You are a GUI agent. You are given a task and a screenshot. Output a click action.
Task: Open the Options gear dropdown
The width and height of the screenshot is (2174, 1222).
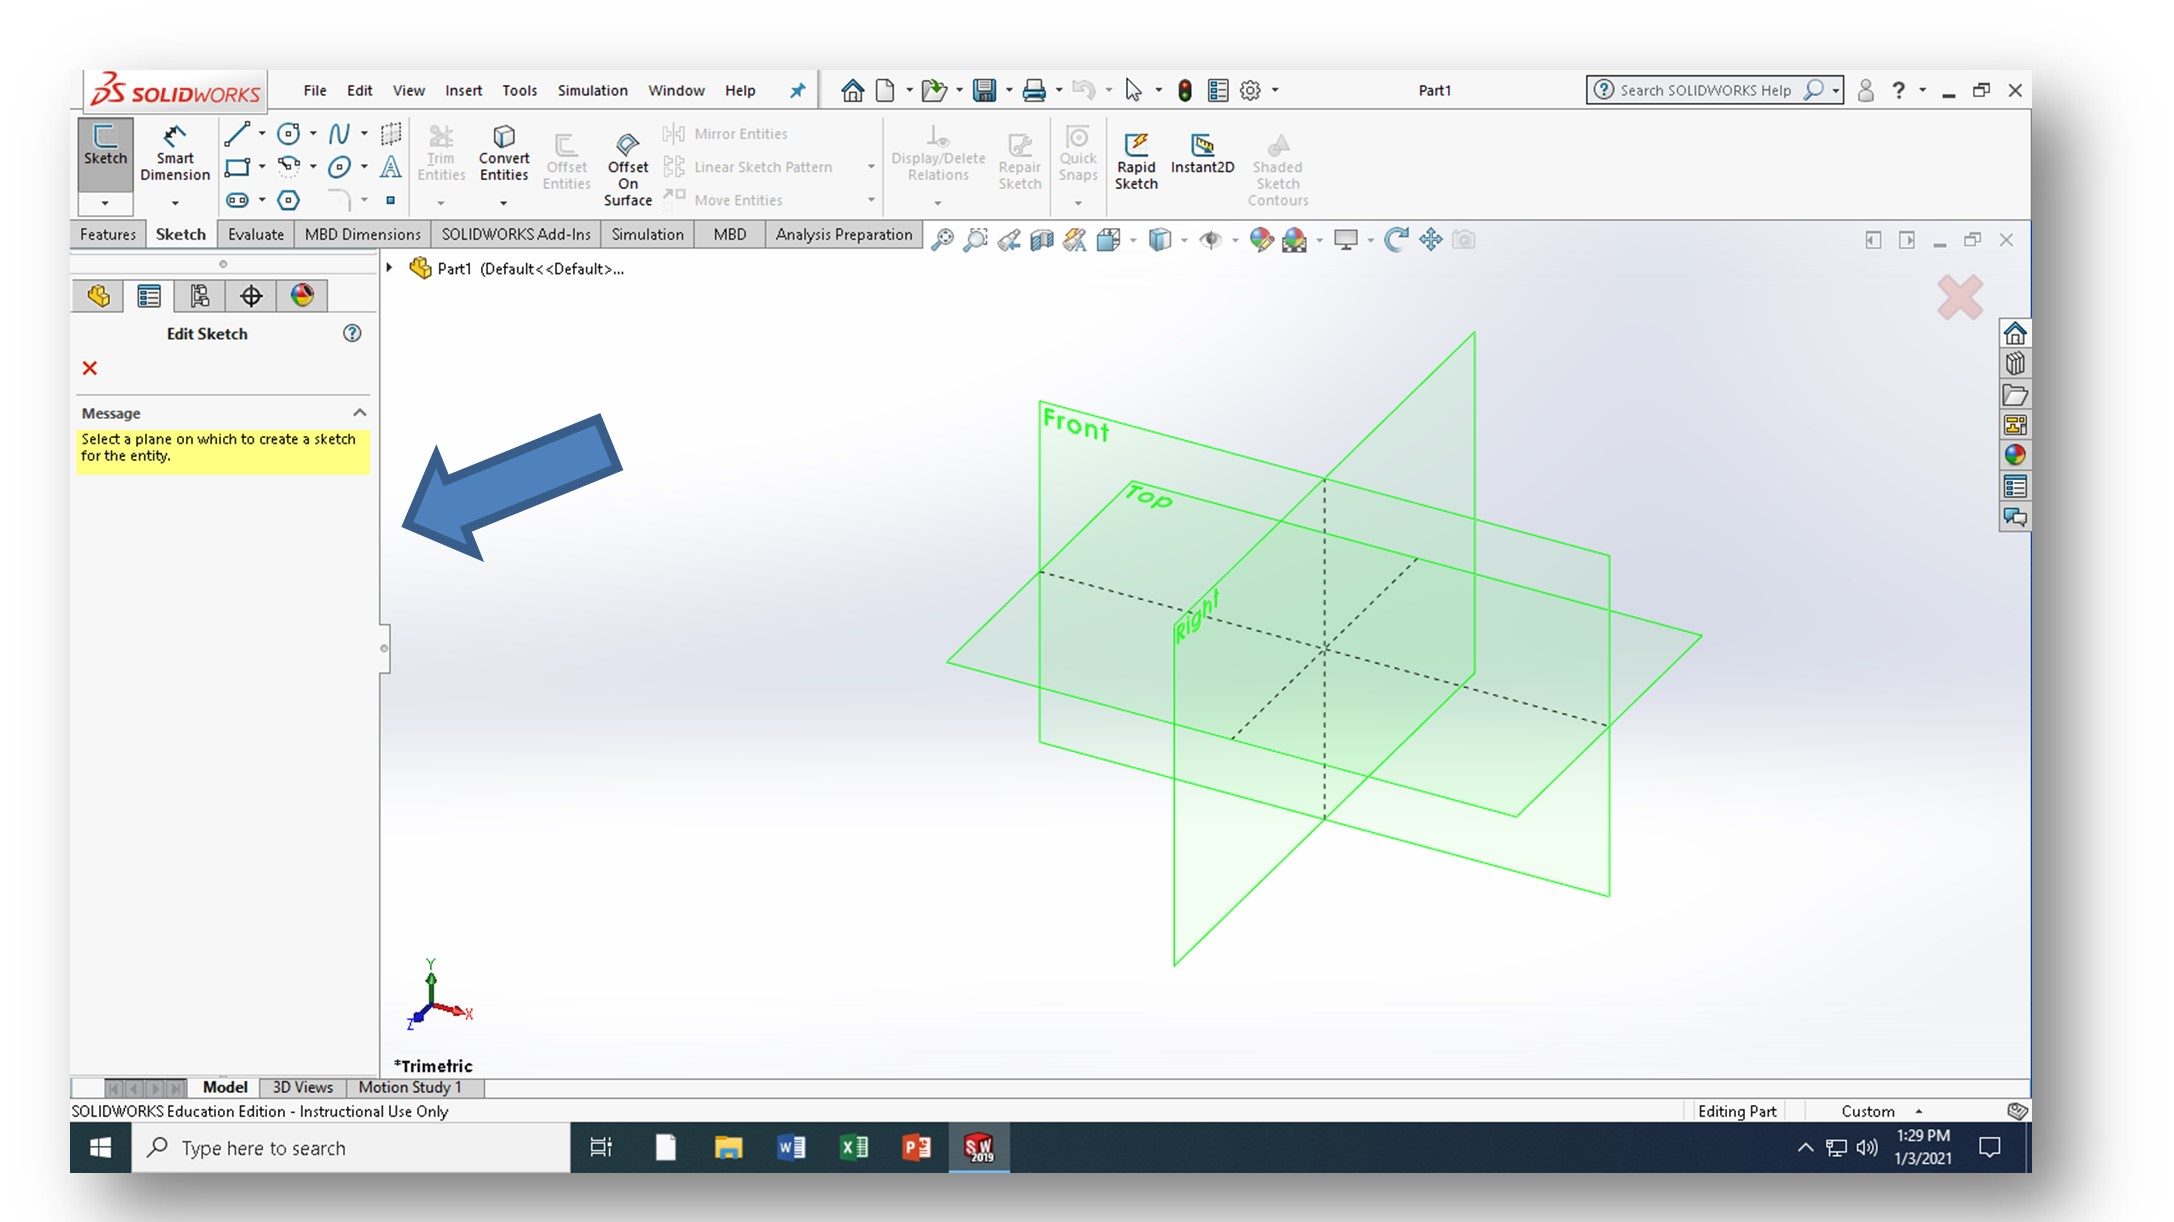(1275, 90)
